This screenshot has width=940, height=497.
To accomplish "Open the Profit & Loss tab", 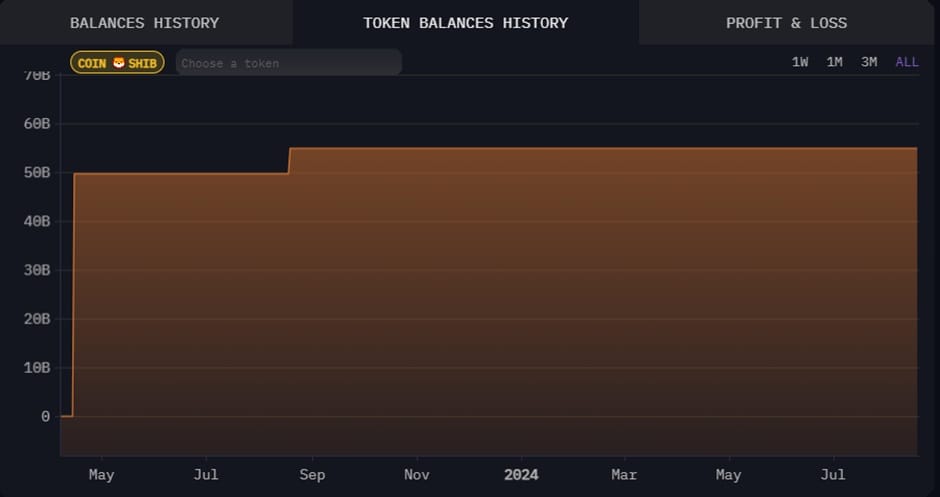I will click(786, 22).
